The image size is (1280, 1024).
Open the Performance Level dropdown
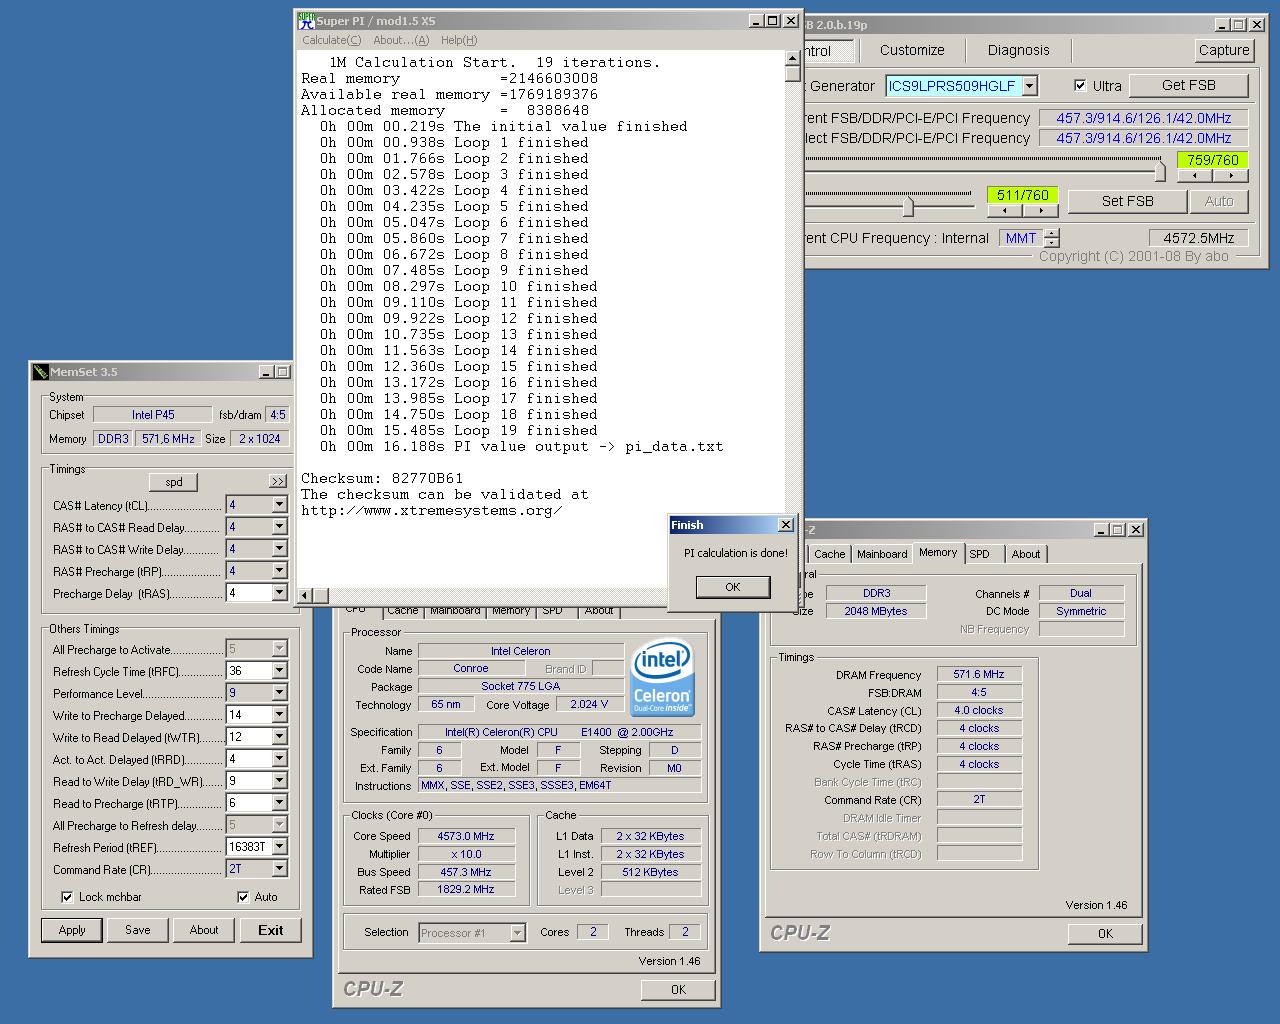pos(279,693)
